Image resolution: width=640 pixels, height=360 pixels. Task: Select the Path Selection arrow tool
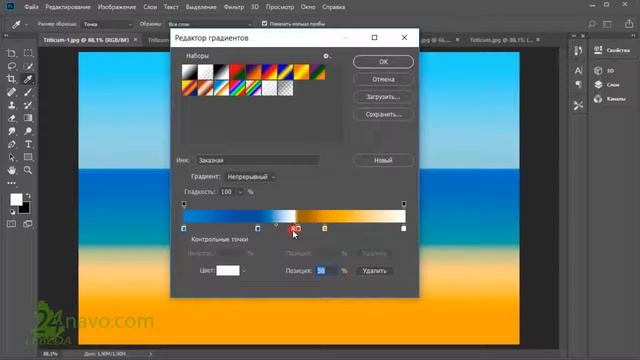point(11,158)
